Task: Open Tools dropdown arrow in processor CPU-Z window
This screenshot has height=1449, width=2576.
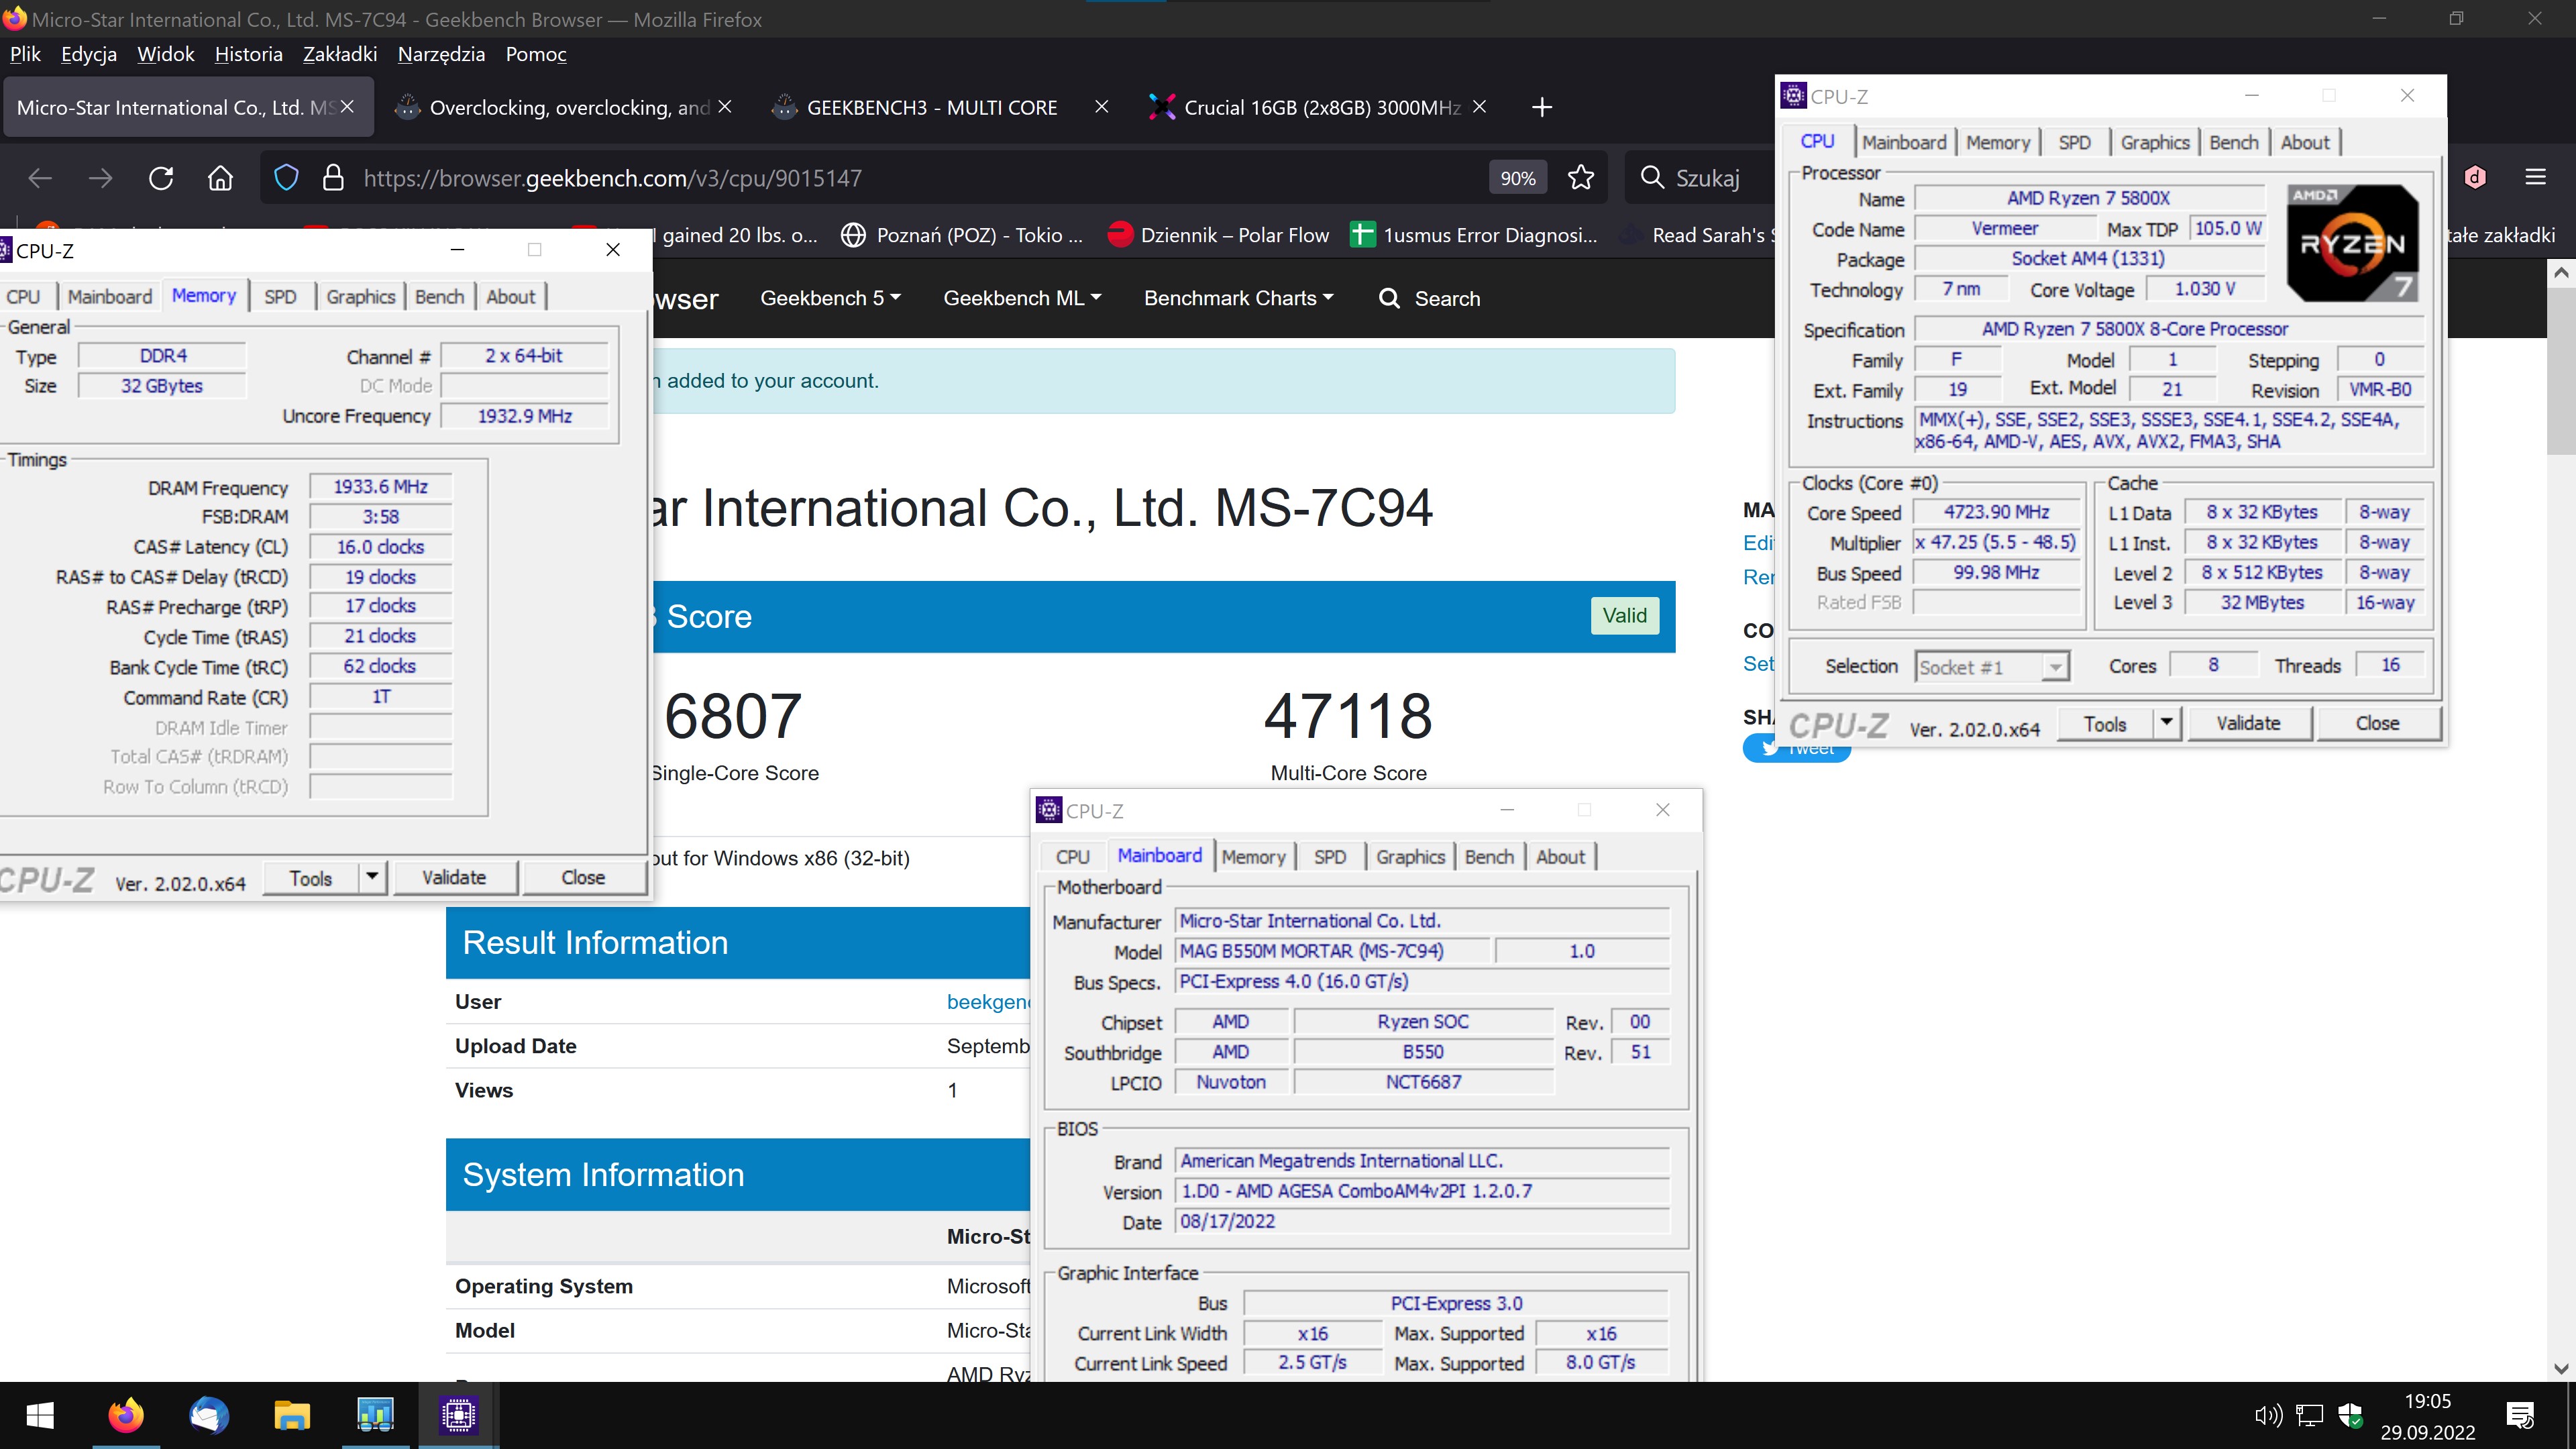Action: tap(2166, 722)
